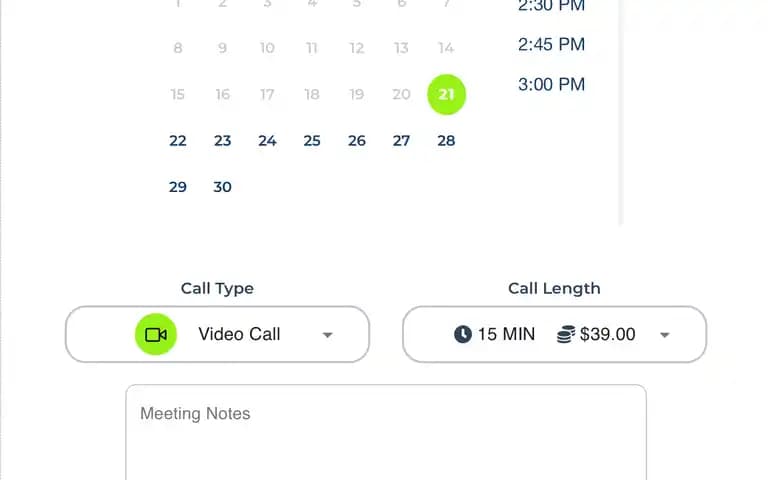The image size is (768, 480).
Task: Select date 27 on the calendar
Action: pos(401,141)
